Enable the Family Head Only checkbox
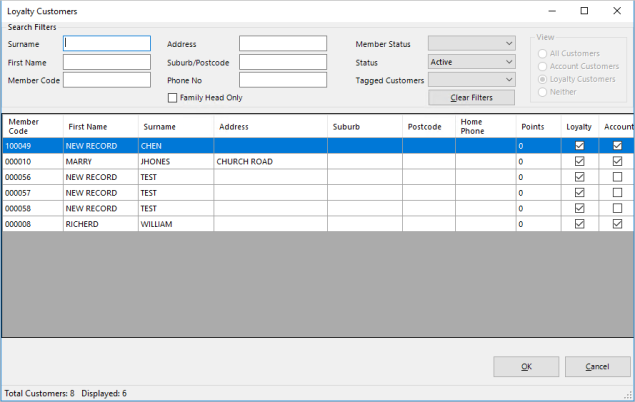635x402 pixels. click(x=173, y=98)
